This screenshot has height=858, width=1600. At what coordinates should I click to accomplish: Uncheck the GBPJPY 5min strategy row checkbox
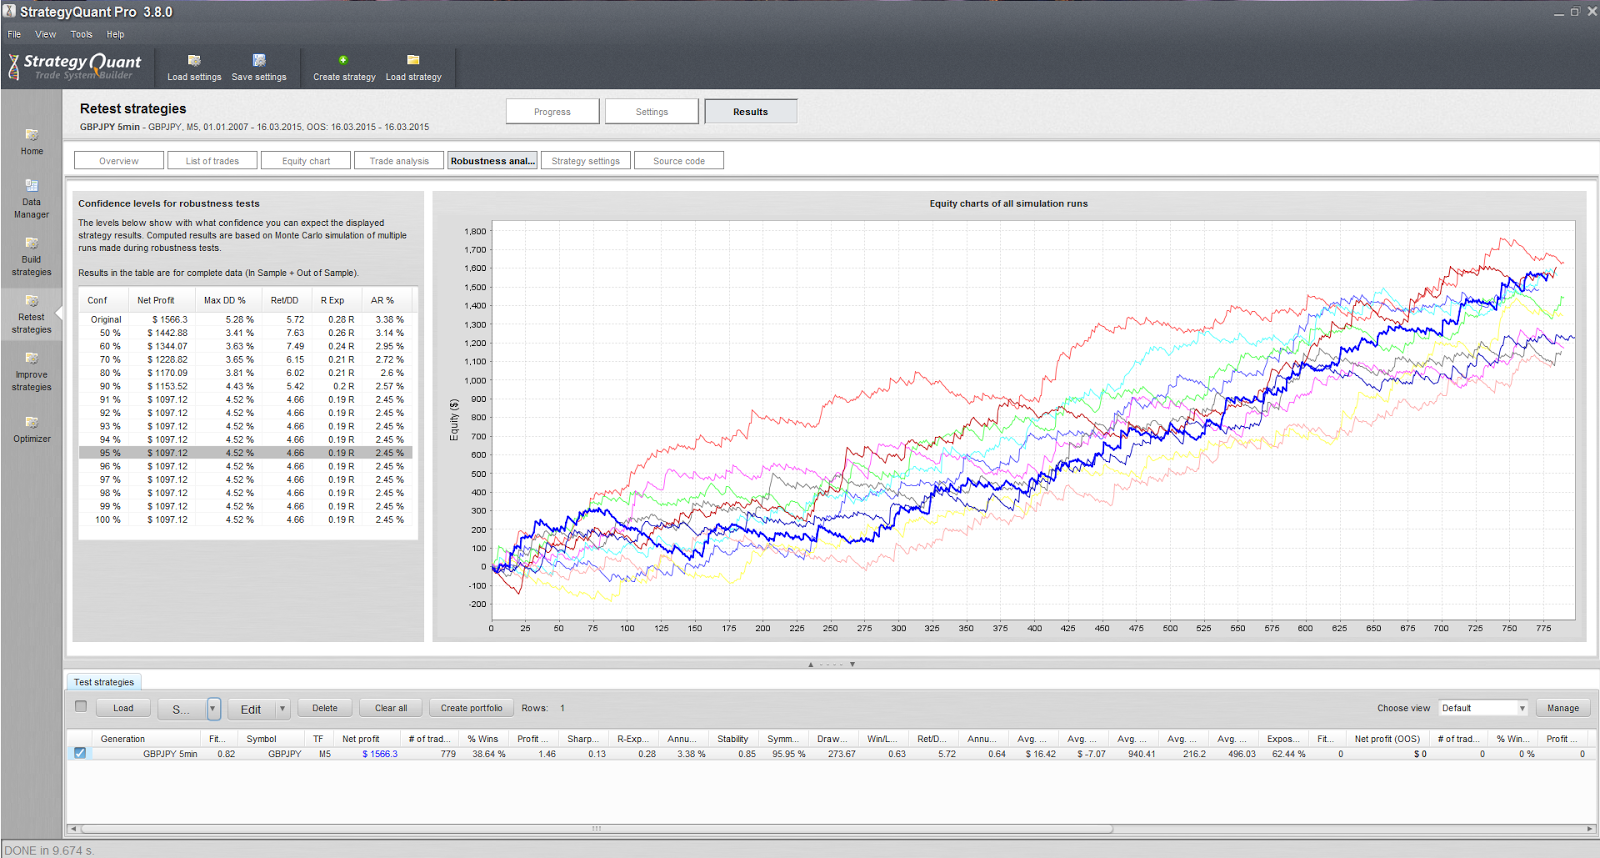[80, 753]
